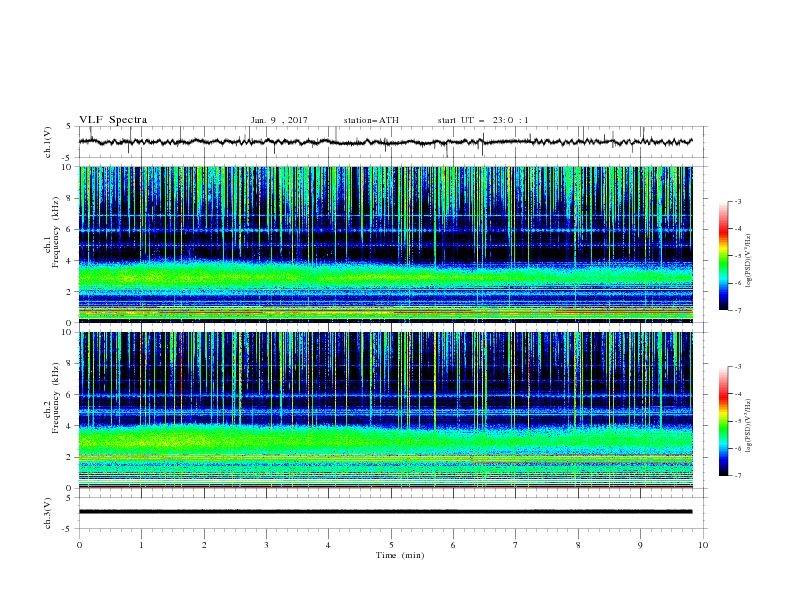Click time axis tick label "4" under ch.3
Image resolution: width=792 pixels, height=612 pixels.
click(329, 545)
